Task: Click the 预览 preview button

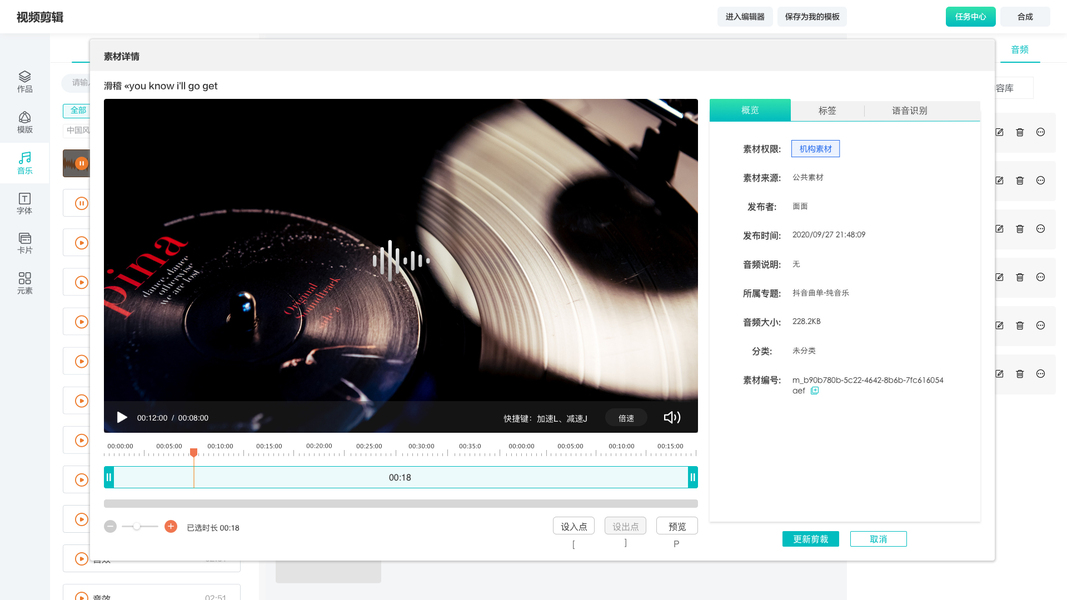Action: coord(677,527)
